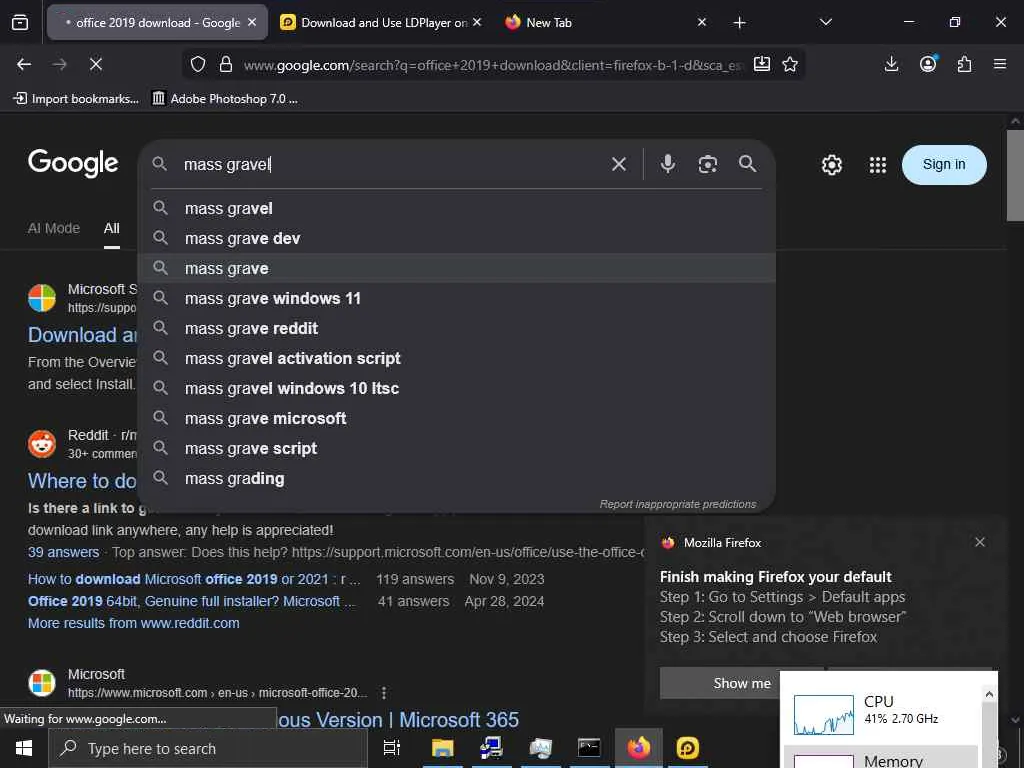
Task: Choose suggestion mass gravel windows 10 ltsc
Action: (x=457, y=389)
